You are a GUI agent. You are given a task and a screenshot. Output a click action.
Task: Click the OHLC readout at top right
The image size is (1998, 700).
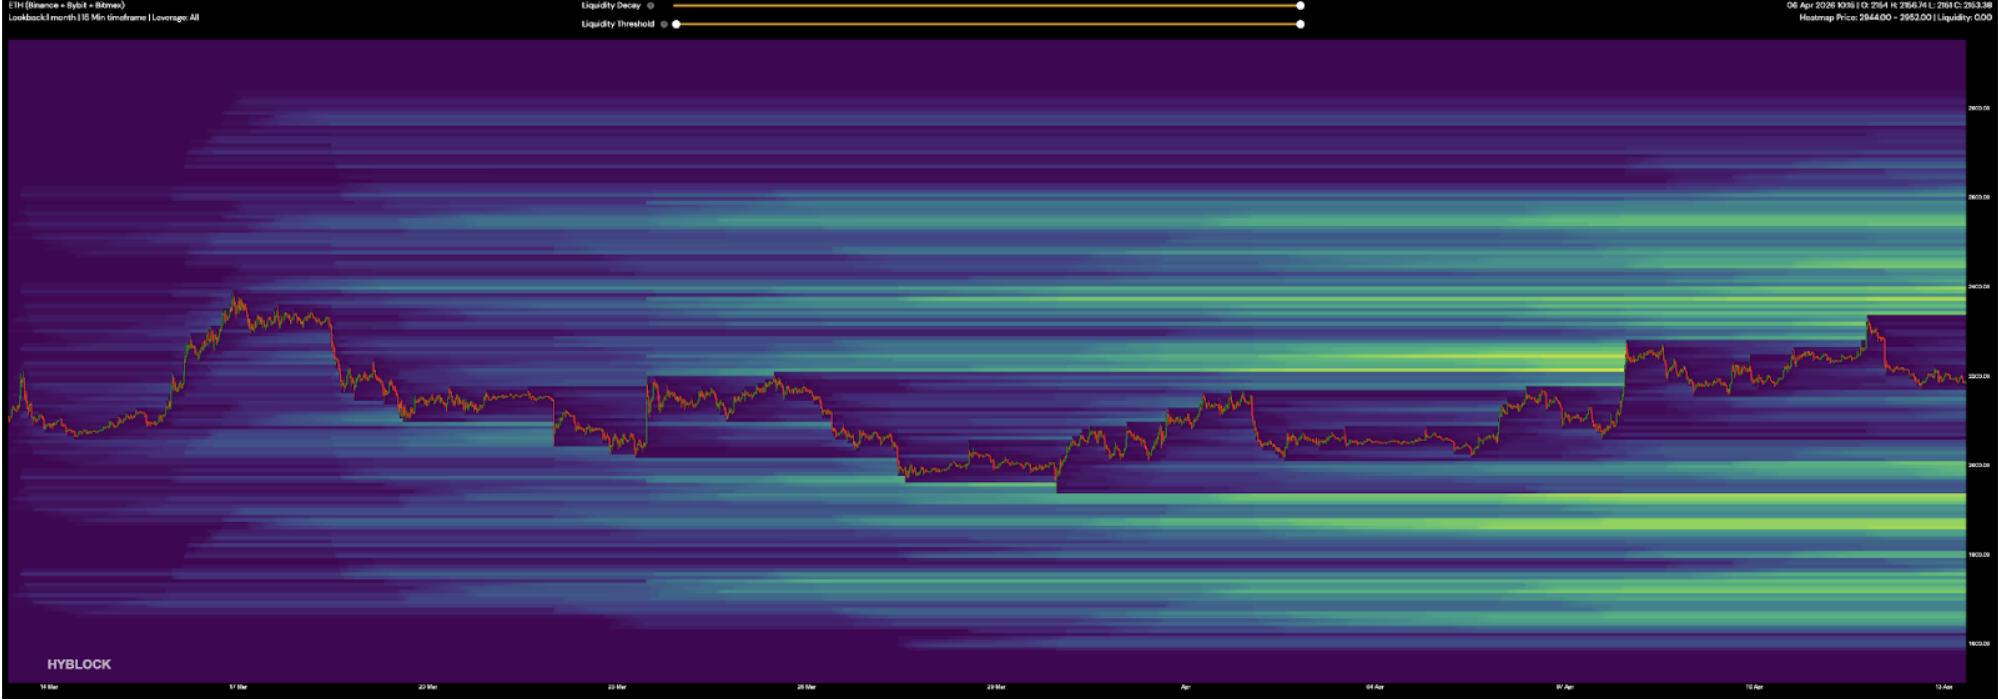[x=1889, y=6]
